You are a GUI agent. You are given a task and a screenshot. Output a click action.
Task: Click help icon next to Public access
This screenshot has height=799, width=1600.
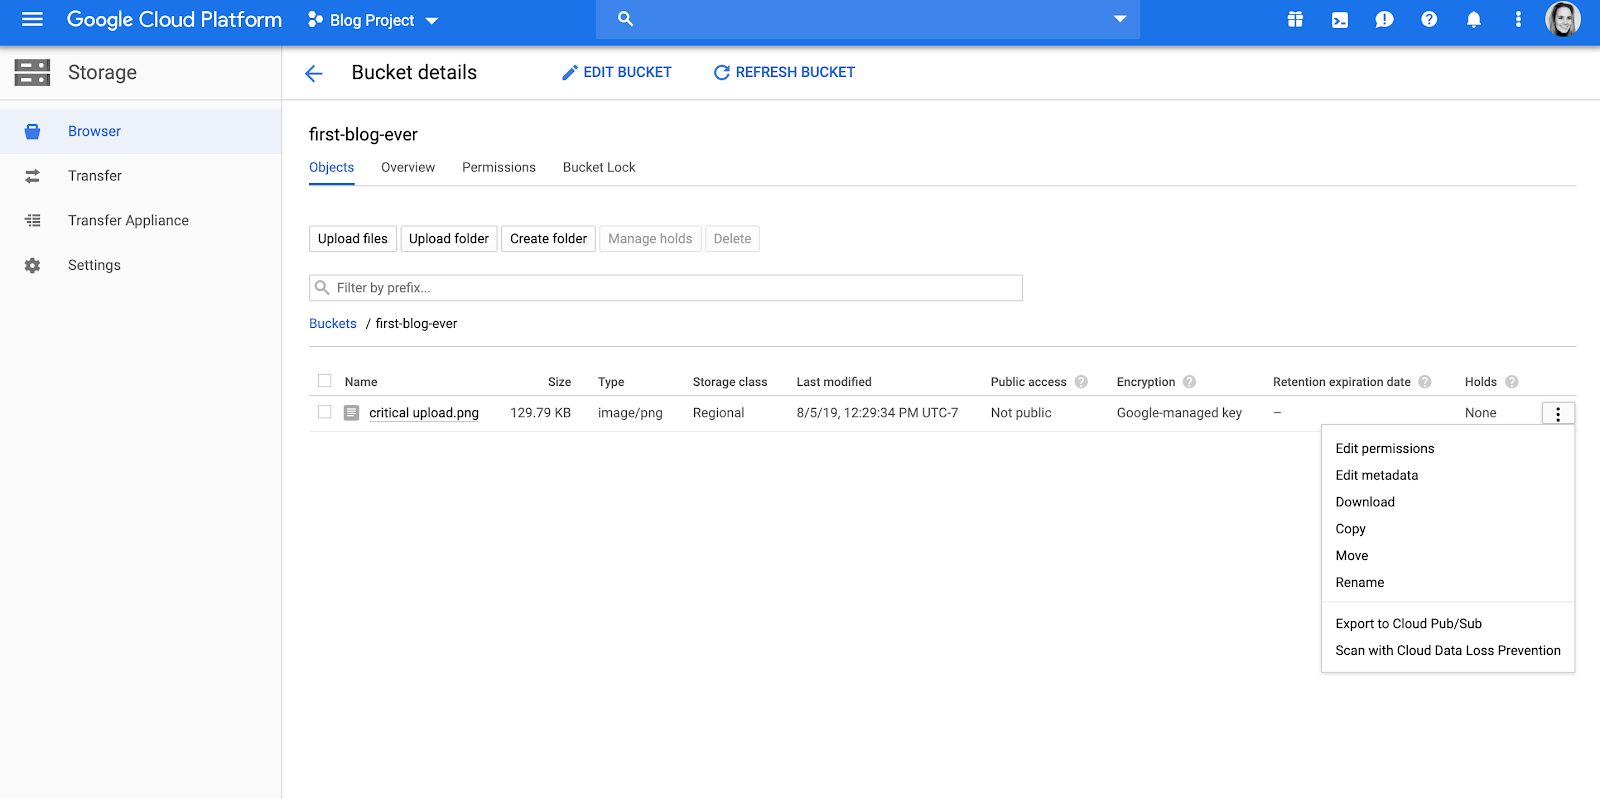point(1081,382)
